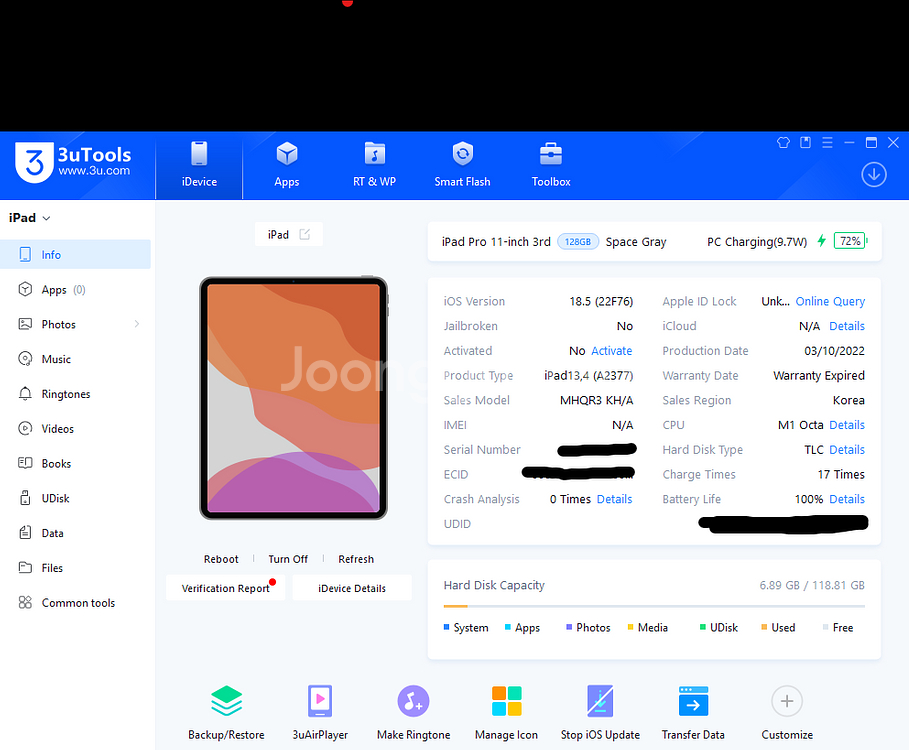Click the System legend color swatch
Image resolution: width=909 pixels, height=750 pixels.
(x=446, y=627)
